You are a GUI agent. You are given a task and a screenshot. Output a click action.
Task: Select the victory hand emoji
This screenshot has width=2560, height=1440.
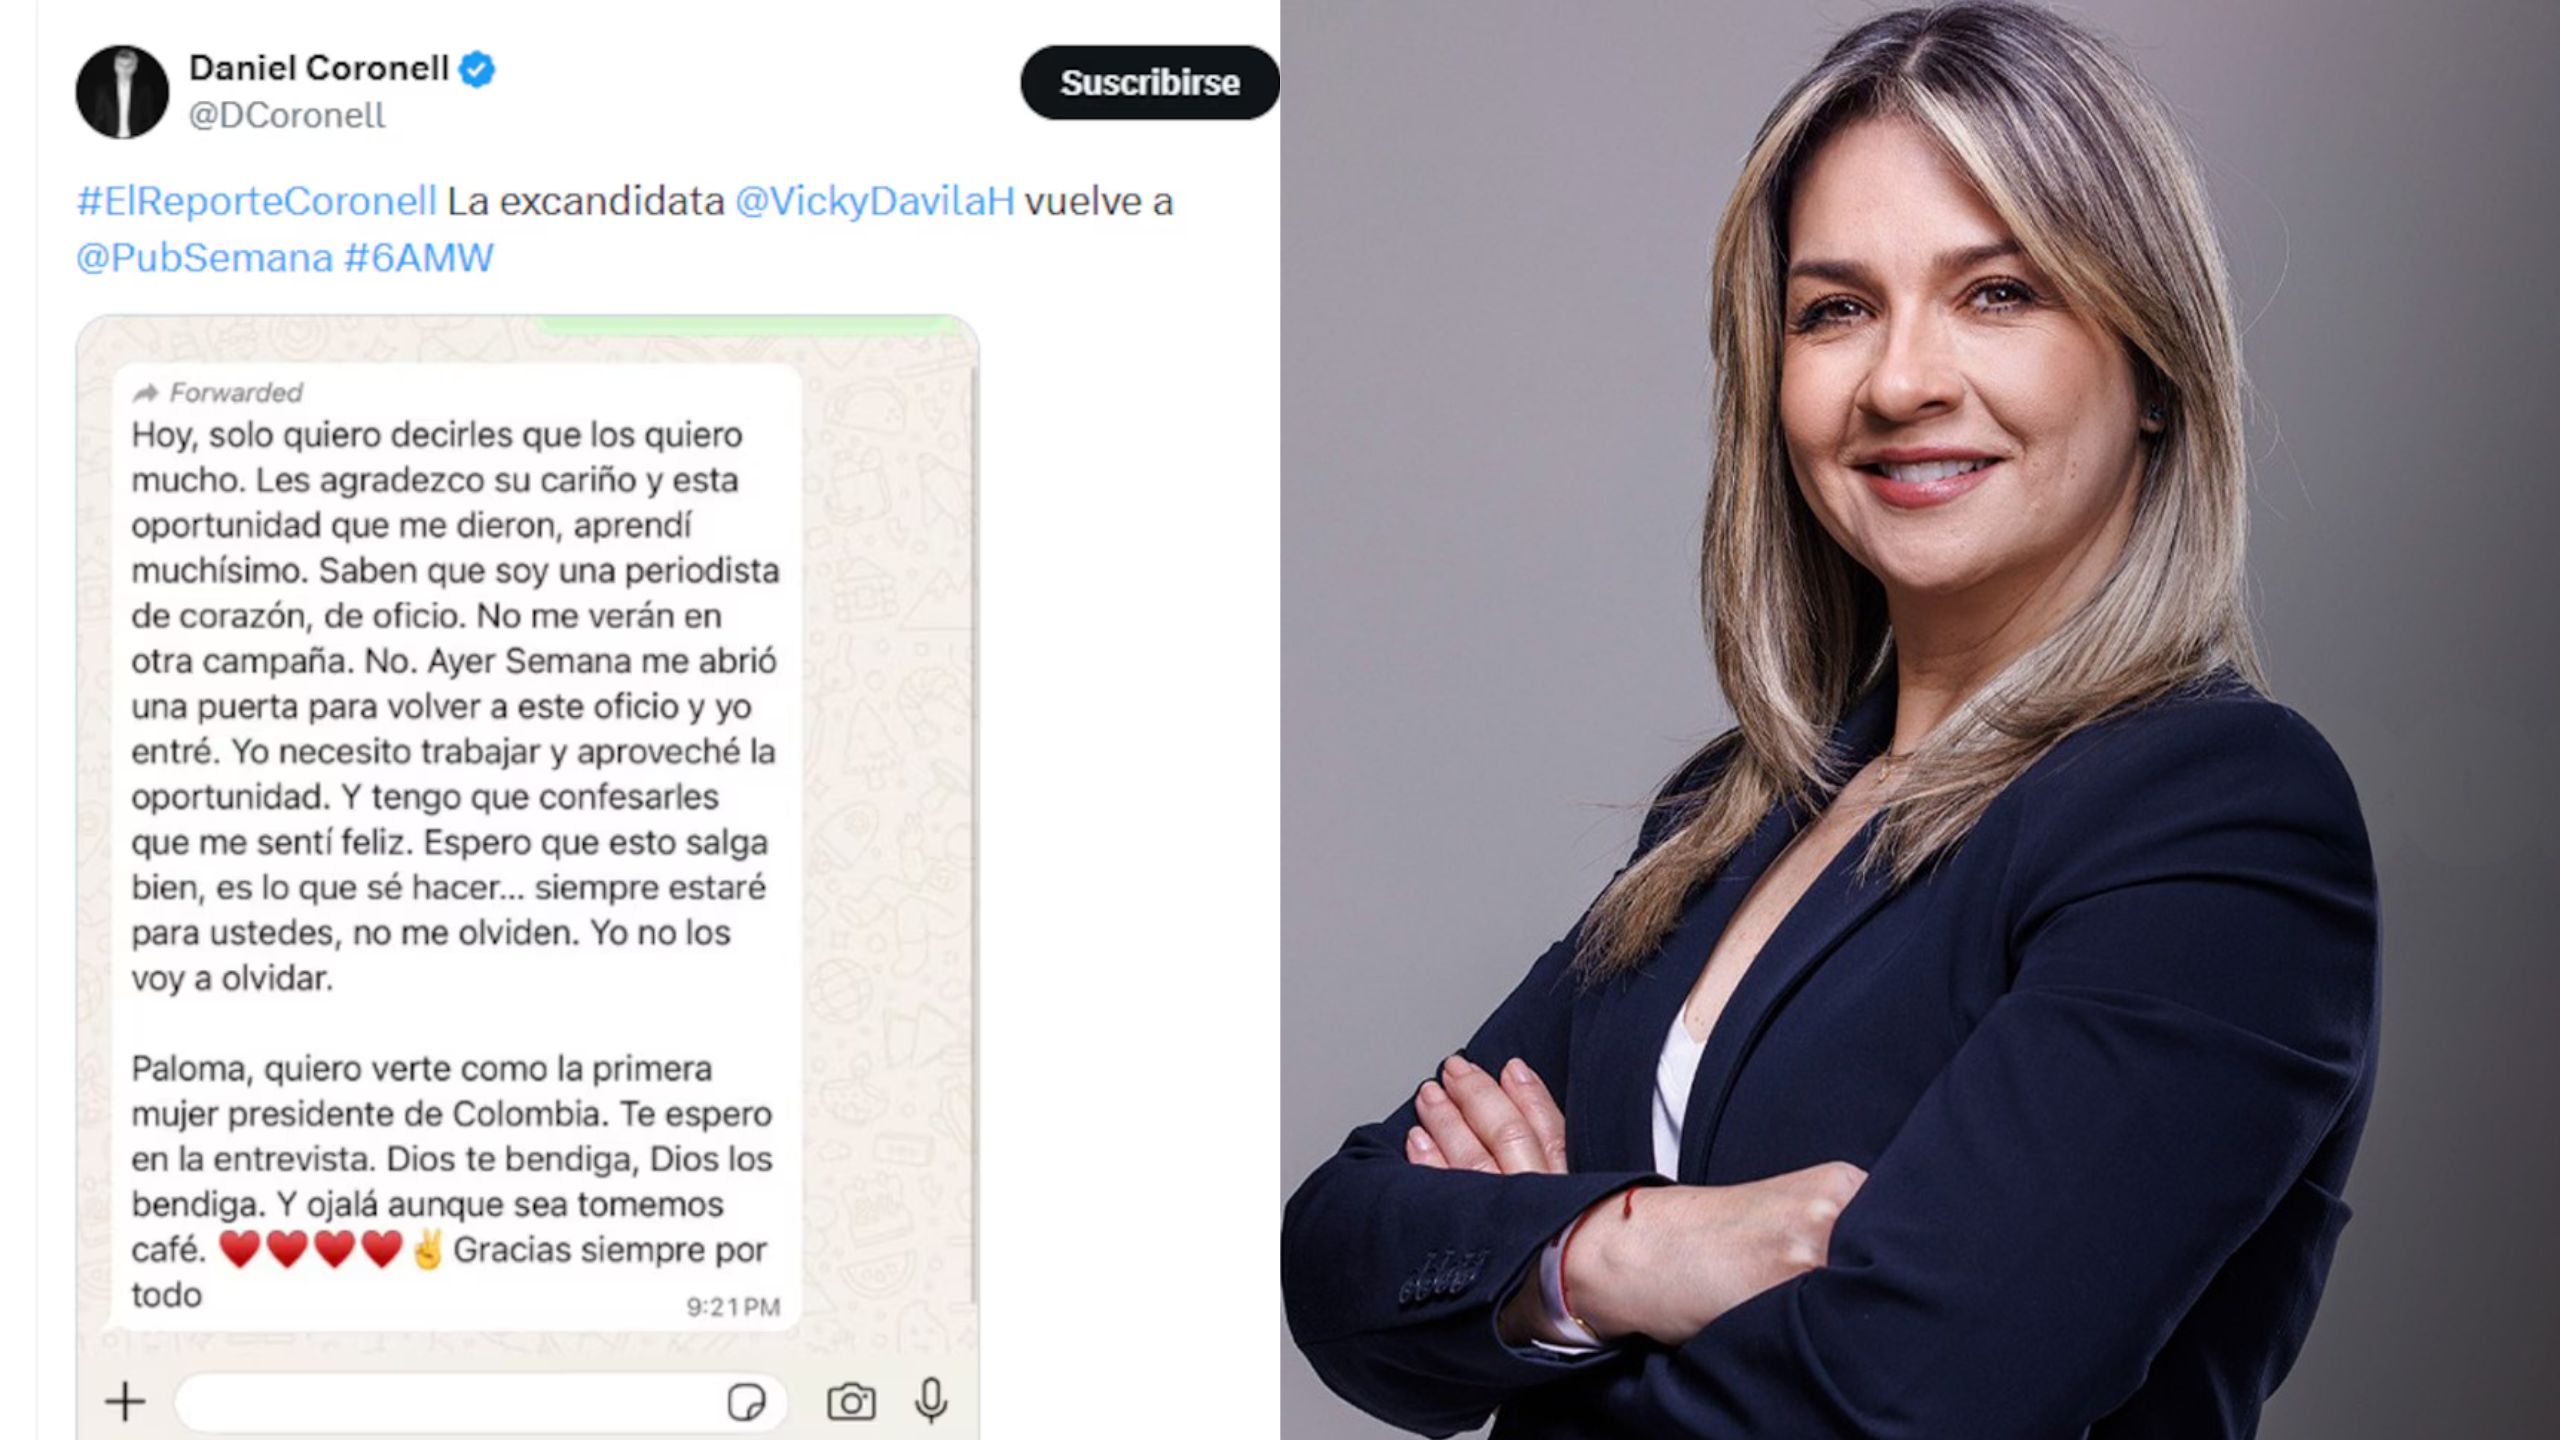tap(427, 1250)
